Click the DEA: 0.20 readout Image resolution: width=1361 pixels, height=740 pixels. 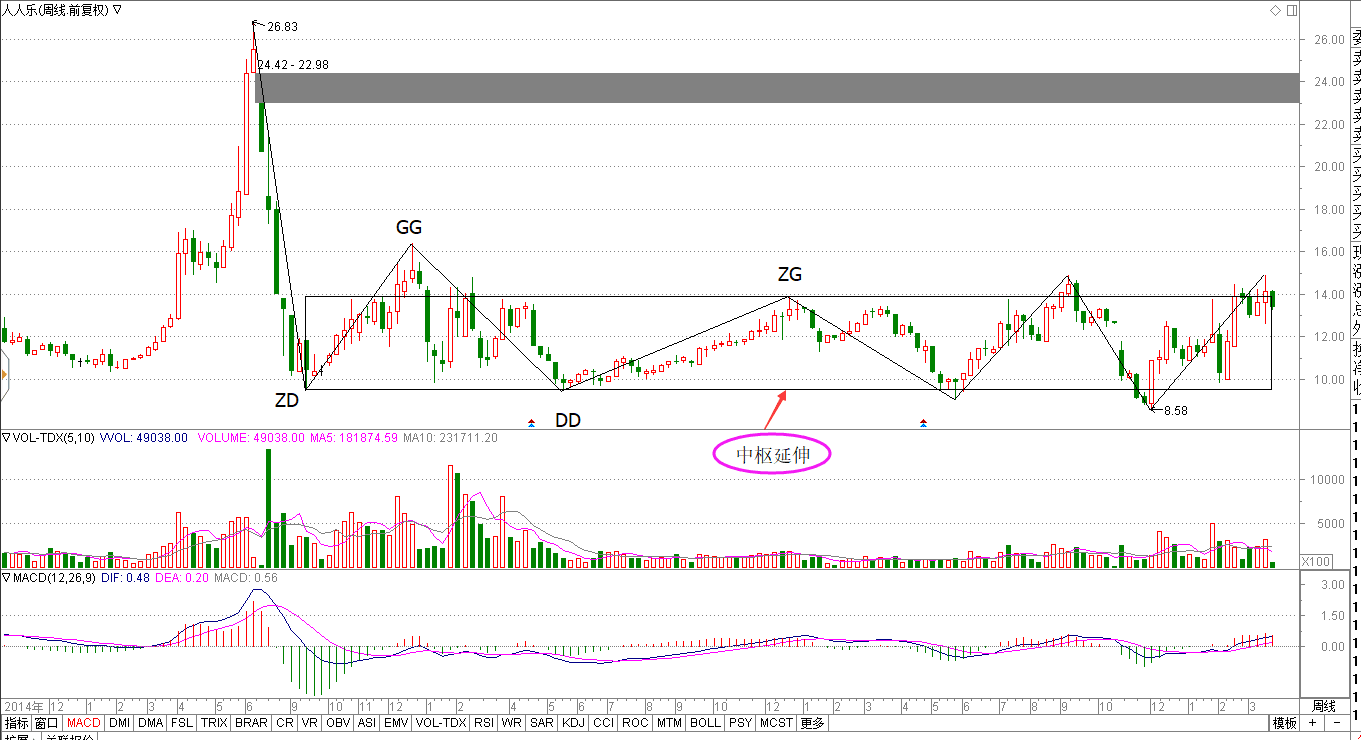click(x=183, y=578)
